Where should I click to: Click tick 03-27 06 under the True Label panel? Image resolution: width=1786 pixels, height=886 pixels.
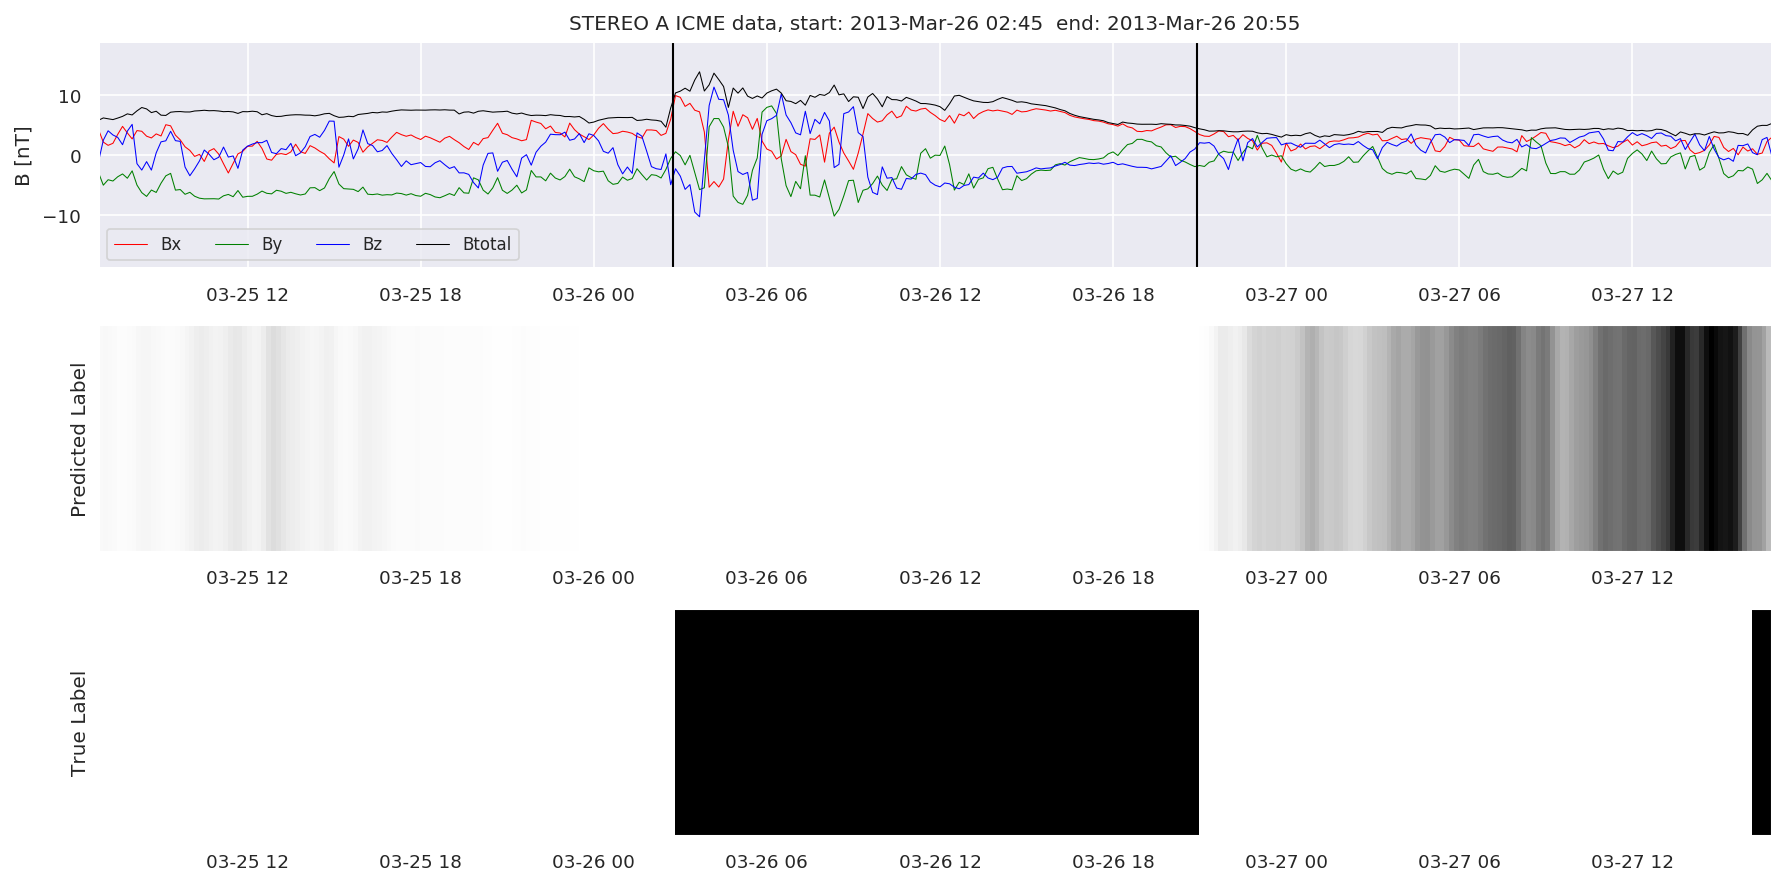[1459, 862]
